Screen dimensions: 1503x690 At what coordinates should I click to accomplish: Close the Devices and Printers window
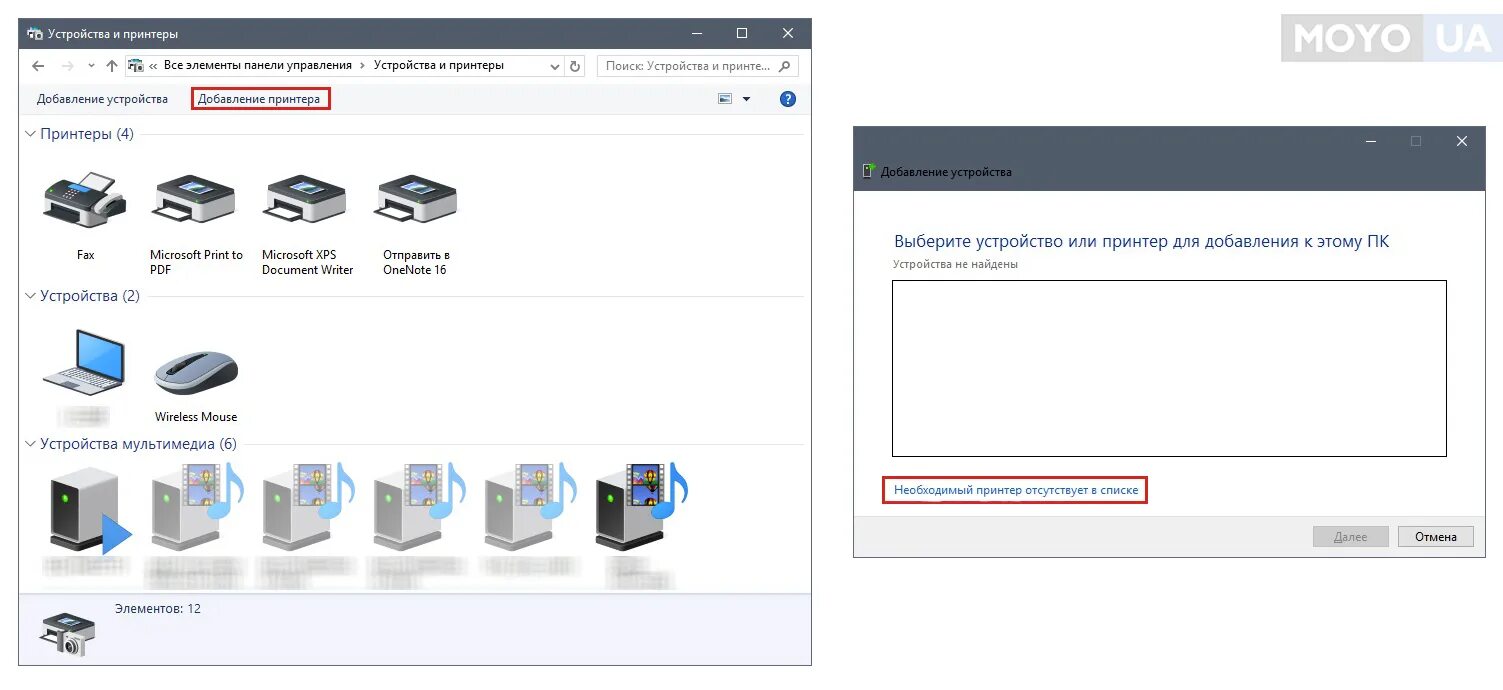[x=788, y=33]
